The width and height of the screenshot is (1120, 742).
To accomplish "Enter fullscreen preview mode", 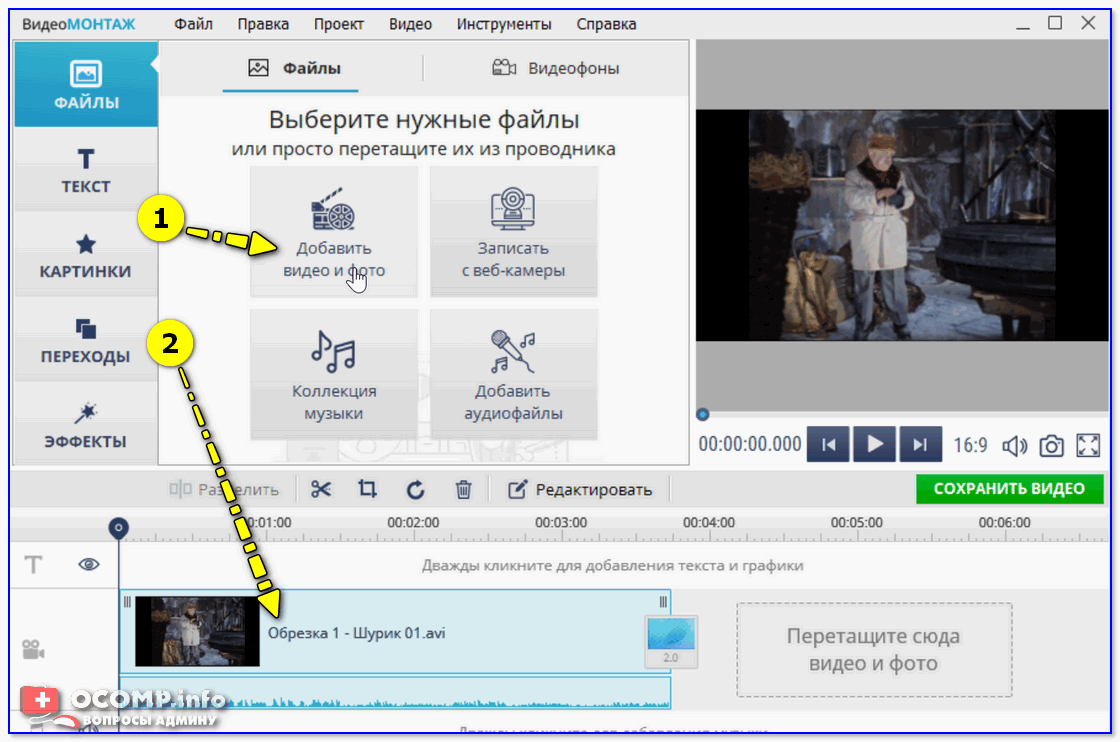I will [1088, 446].
